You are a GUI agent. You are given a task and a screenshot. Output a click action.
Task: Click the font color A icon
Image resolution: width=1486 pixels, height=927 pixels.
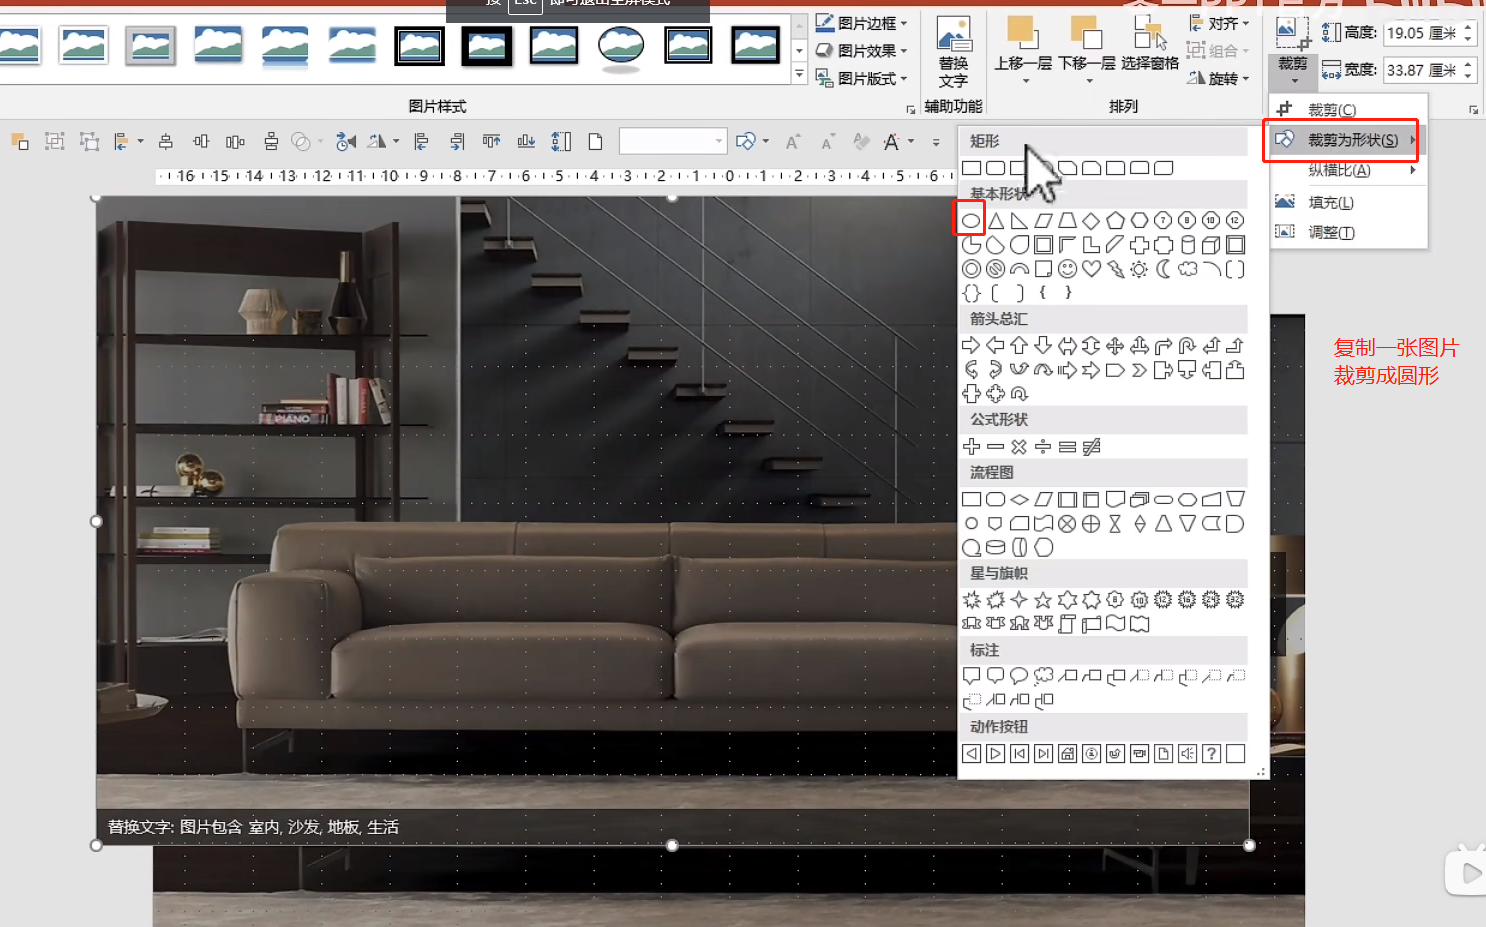point(891,142)
